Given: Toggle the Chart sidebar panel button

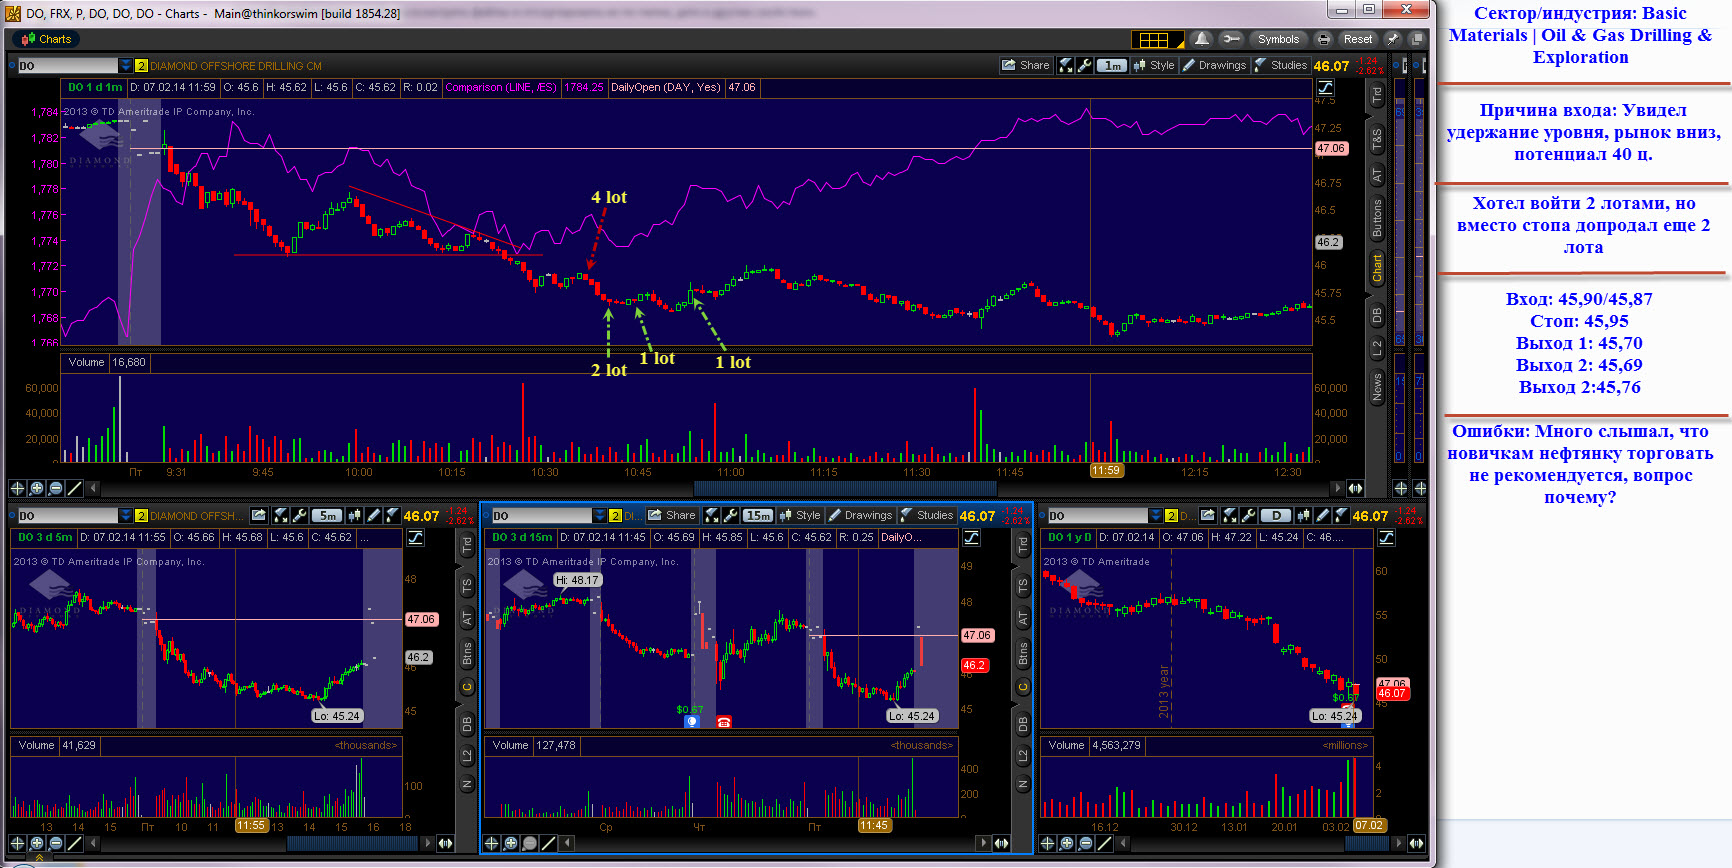Looking at the screenshot, I should pyautogui.click(x=1377, y=268).
